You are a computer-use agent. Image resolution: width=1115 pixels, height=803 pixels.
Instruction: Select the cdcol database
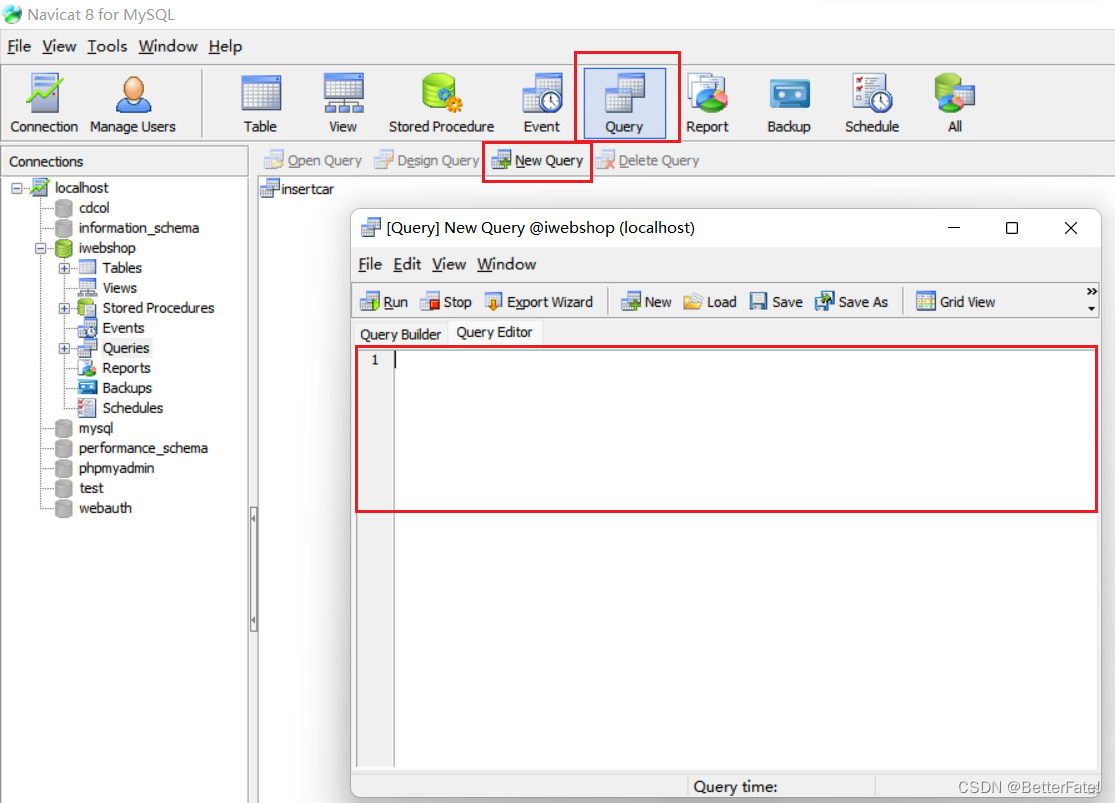82,208
